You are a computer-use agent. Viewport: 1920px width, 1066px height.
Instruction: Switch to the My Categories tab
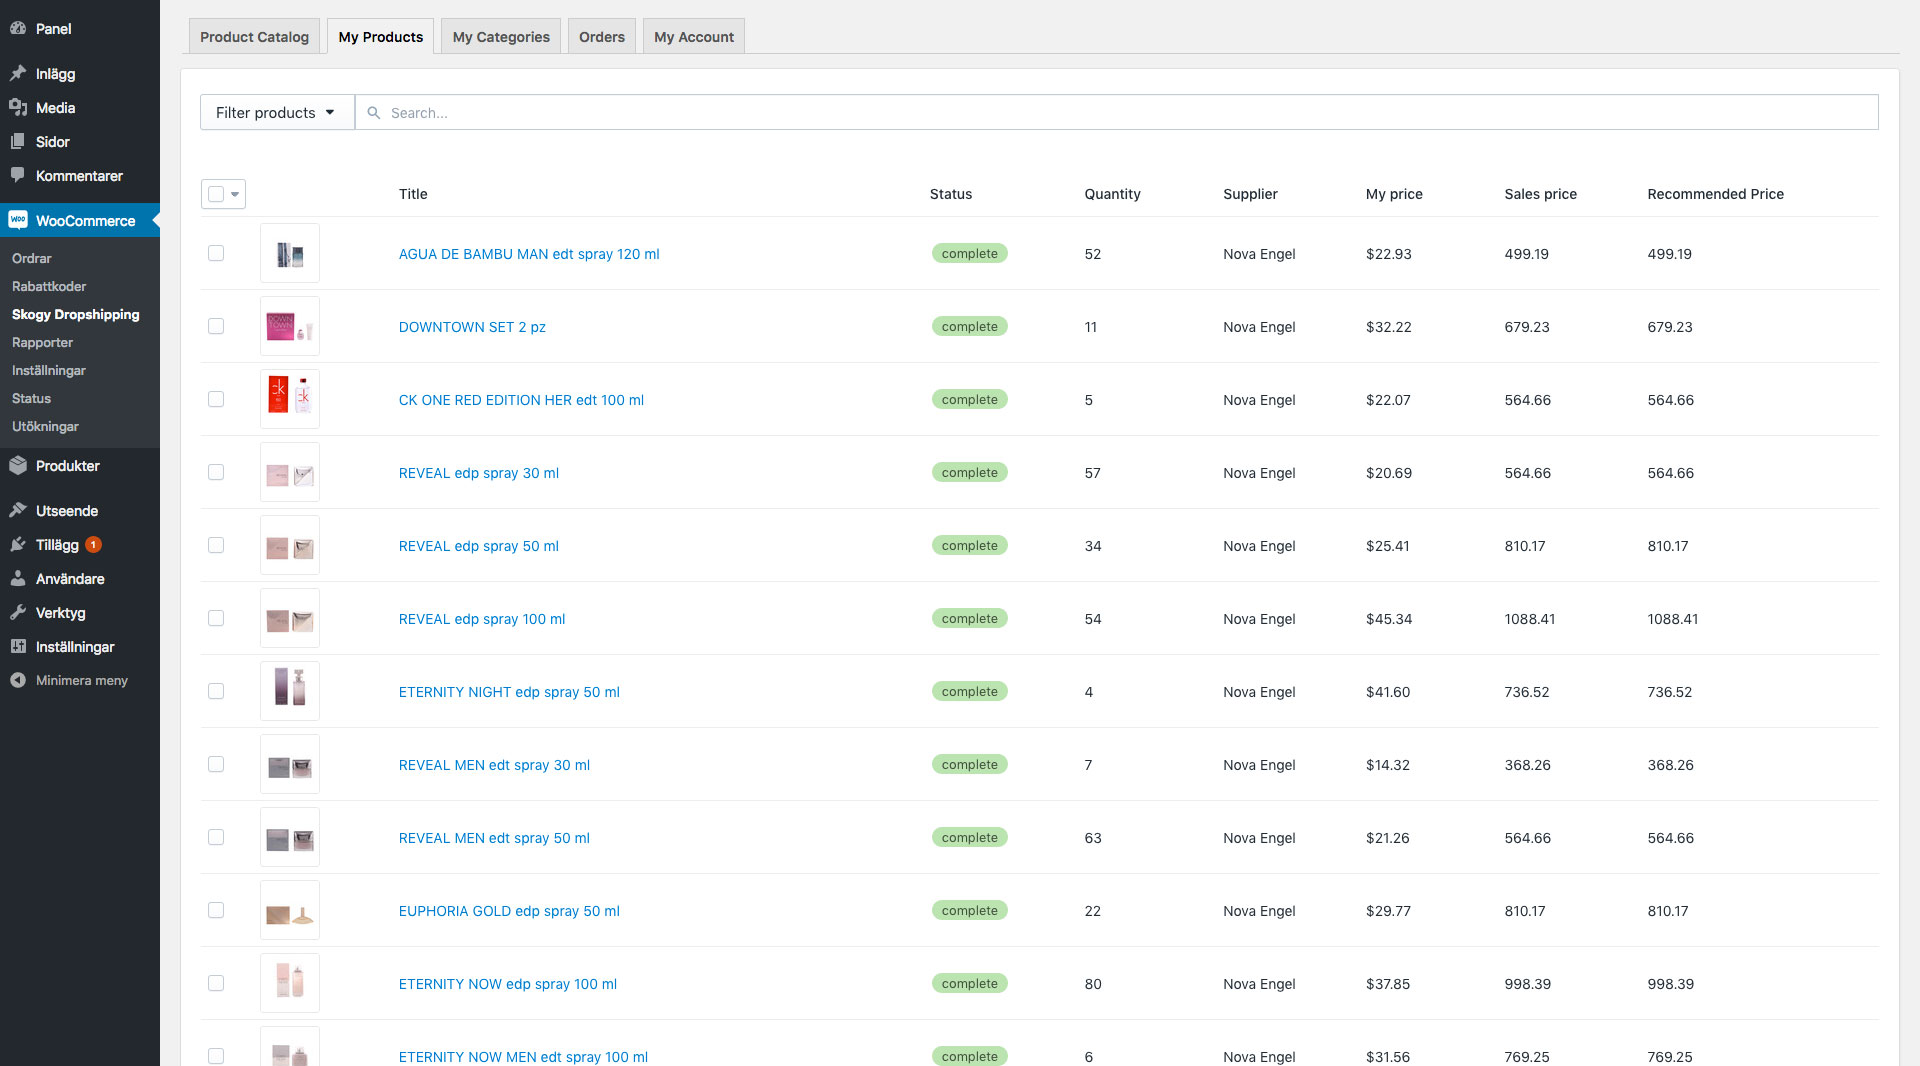(x=501, y=37)
